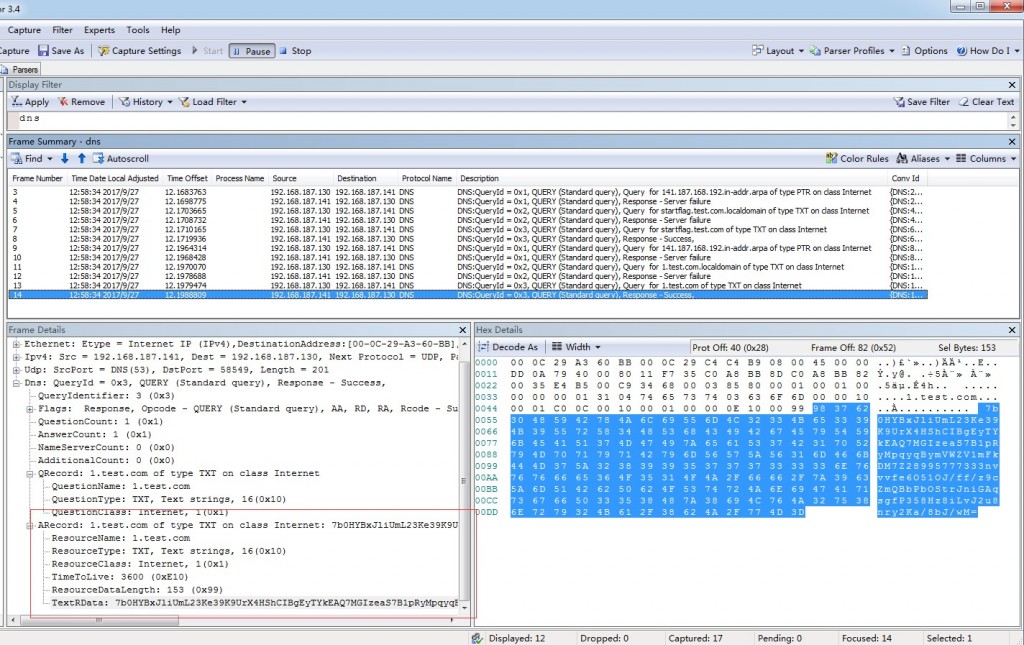Image resolution: width=1024 pixels, height=645 pixels.
Task: Open the Width dropdown in Hex Details
Action: pos(576,347)
